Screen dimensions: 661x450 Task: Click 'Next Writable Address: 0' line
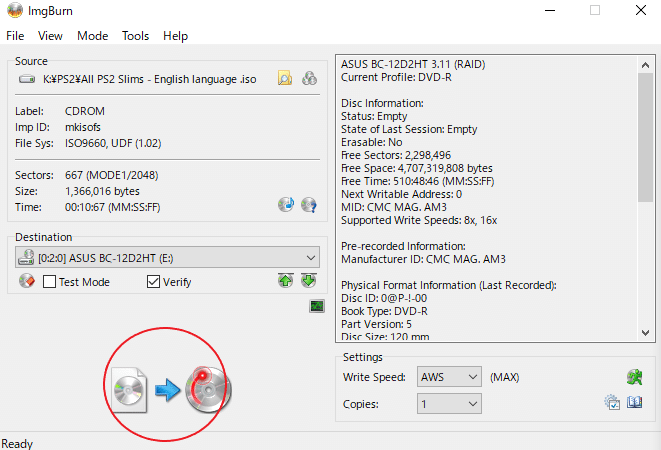pyautogui.click(x=401, y=194)
